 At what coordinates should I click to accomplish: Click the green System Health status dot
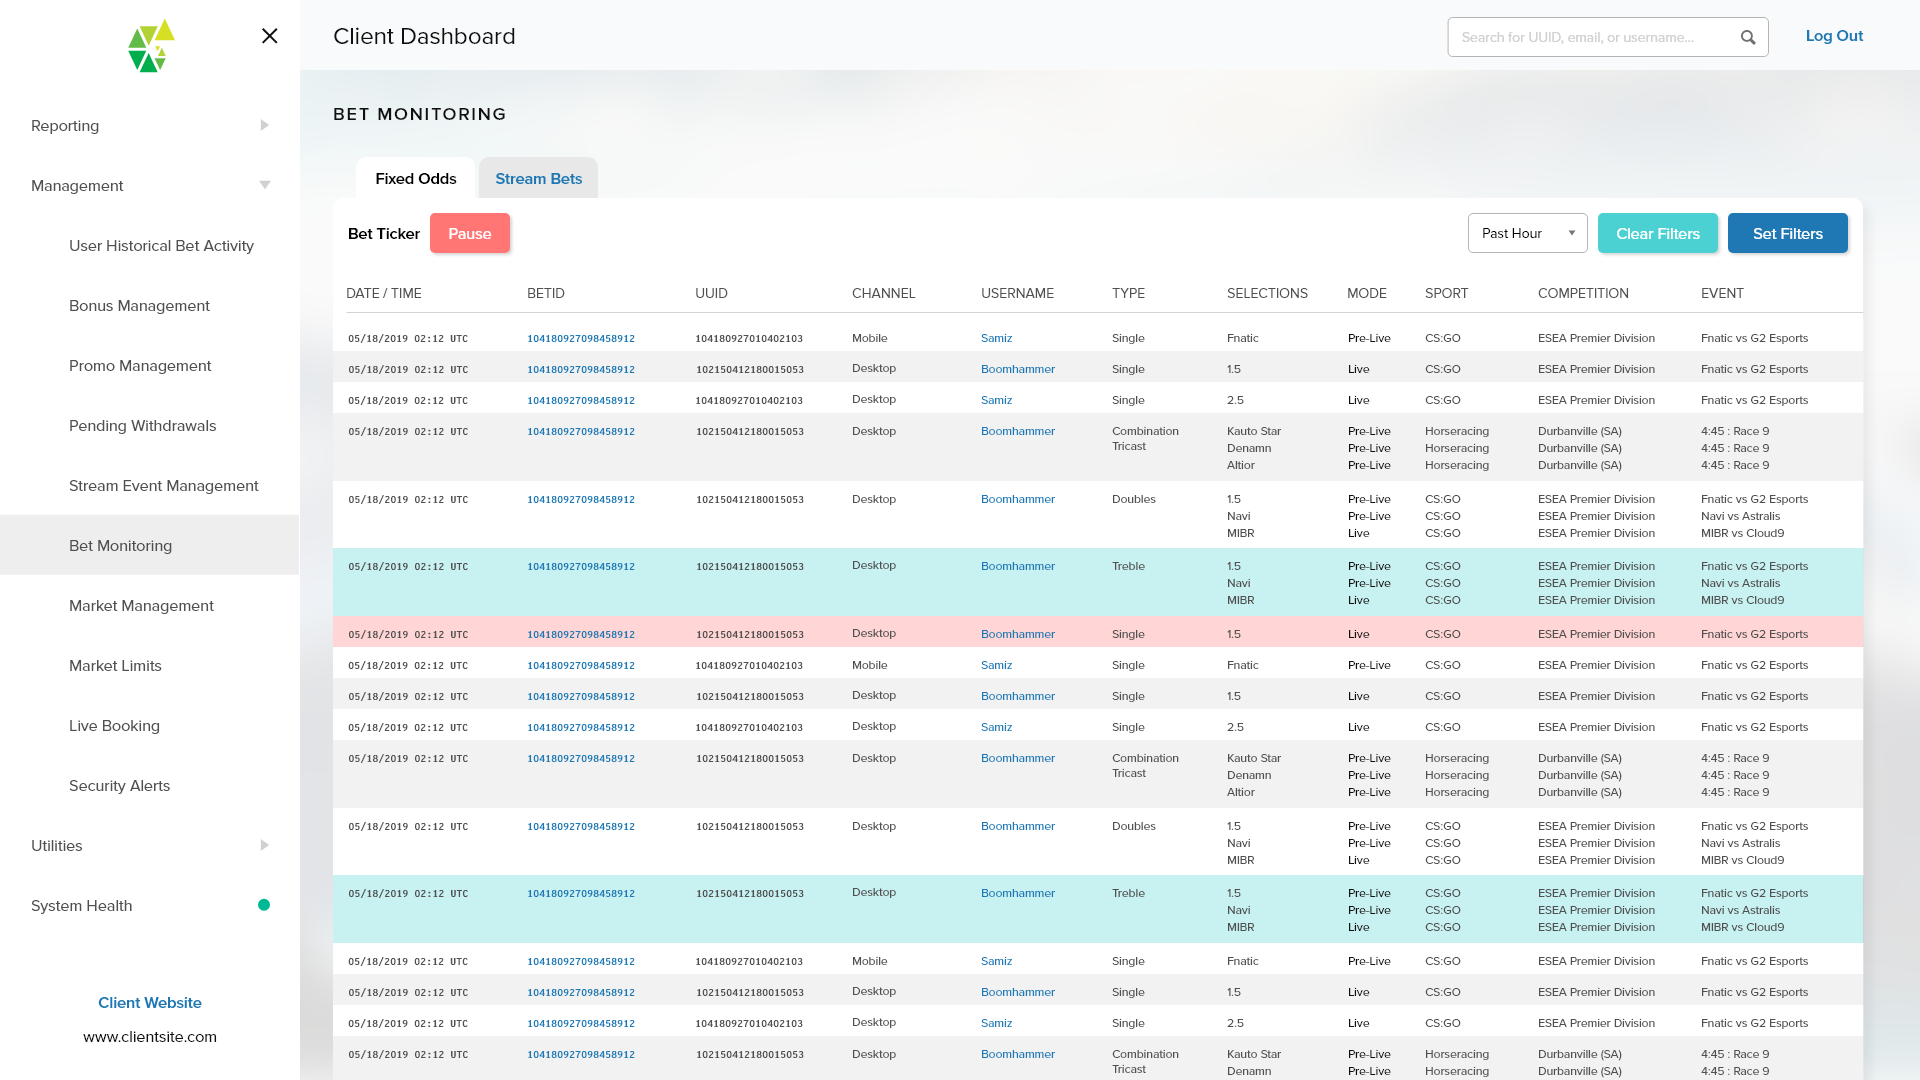(x=264, y=905)
